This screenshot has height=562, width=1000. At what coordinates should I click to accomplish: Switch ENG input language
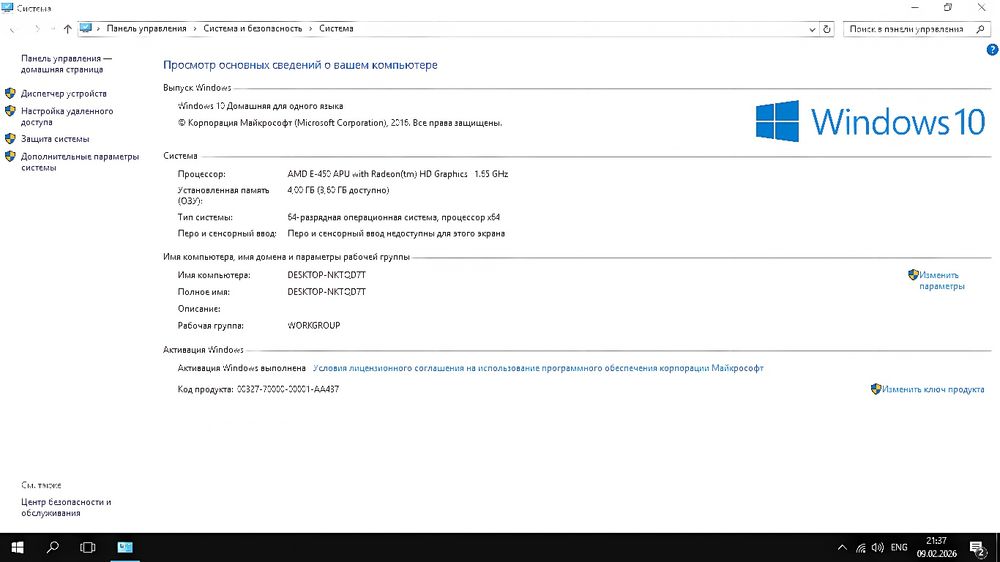(x=899, y=547)
